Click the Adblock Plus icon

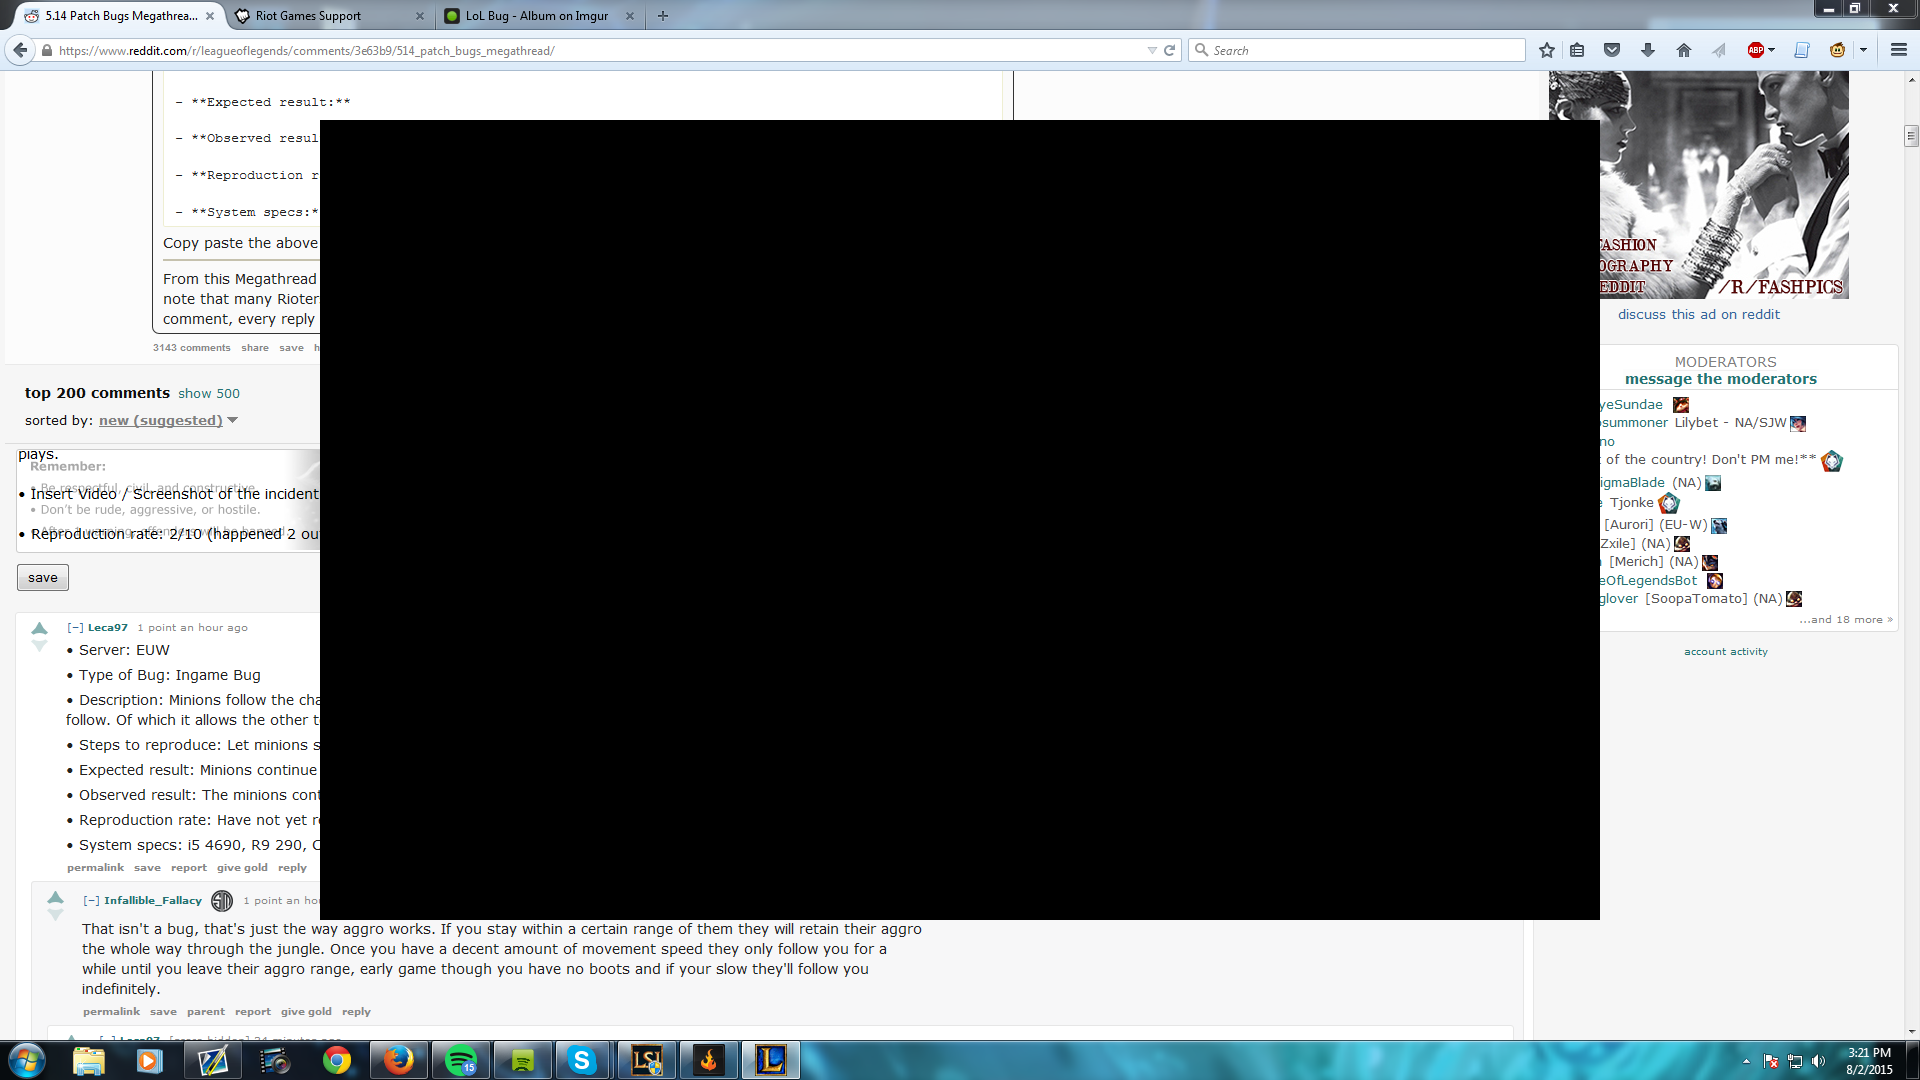[1755, 50]
